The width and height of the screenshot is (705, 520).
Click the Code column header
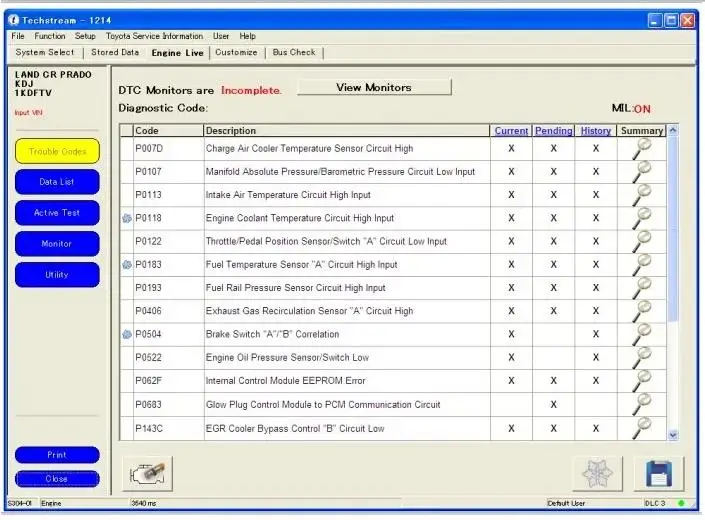[x=168, y=131]
